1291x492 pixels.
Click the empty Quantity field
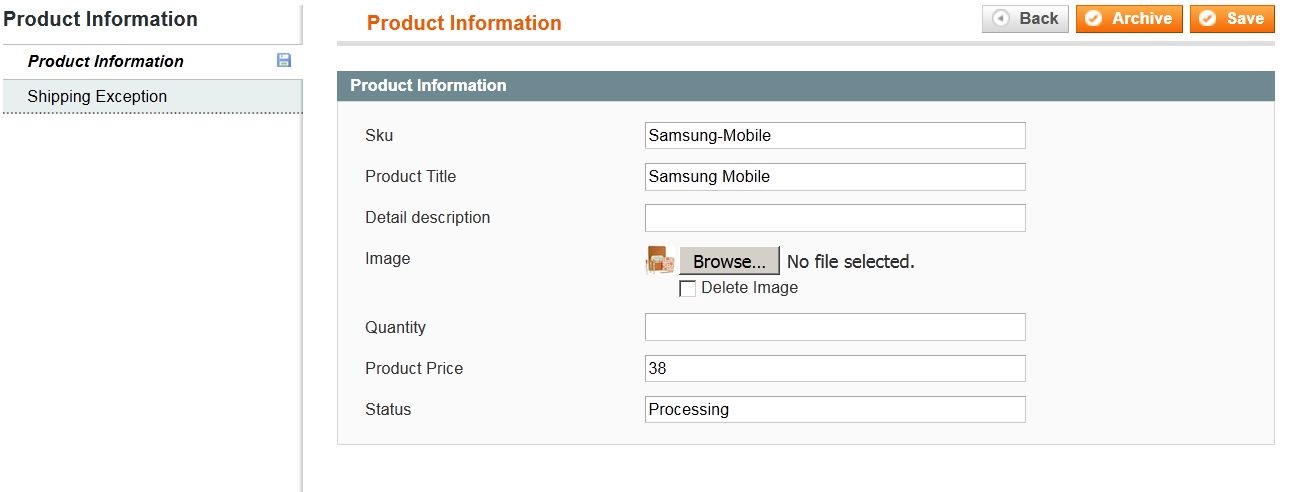coord(835,327)
